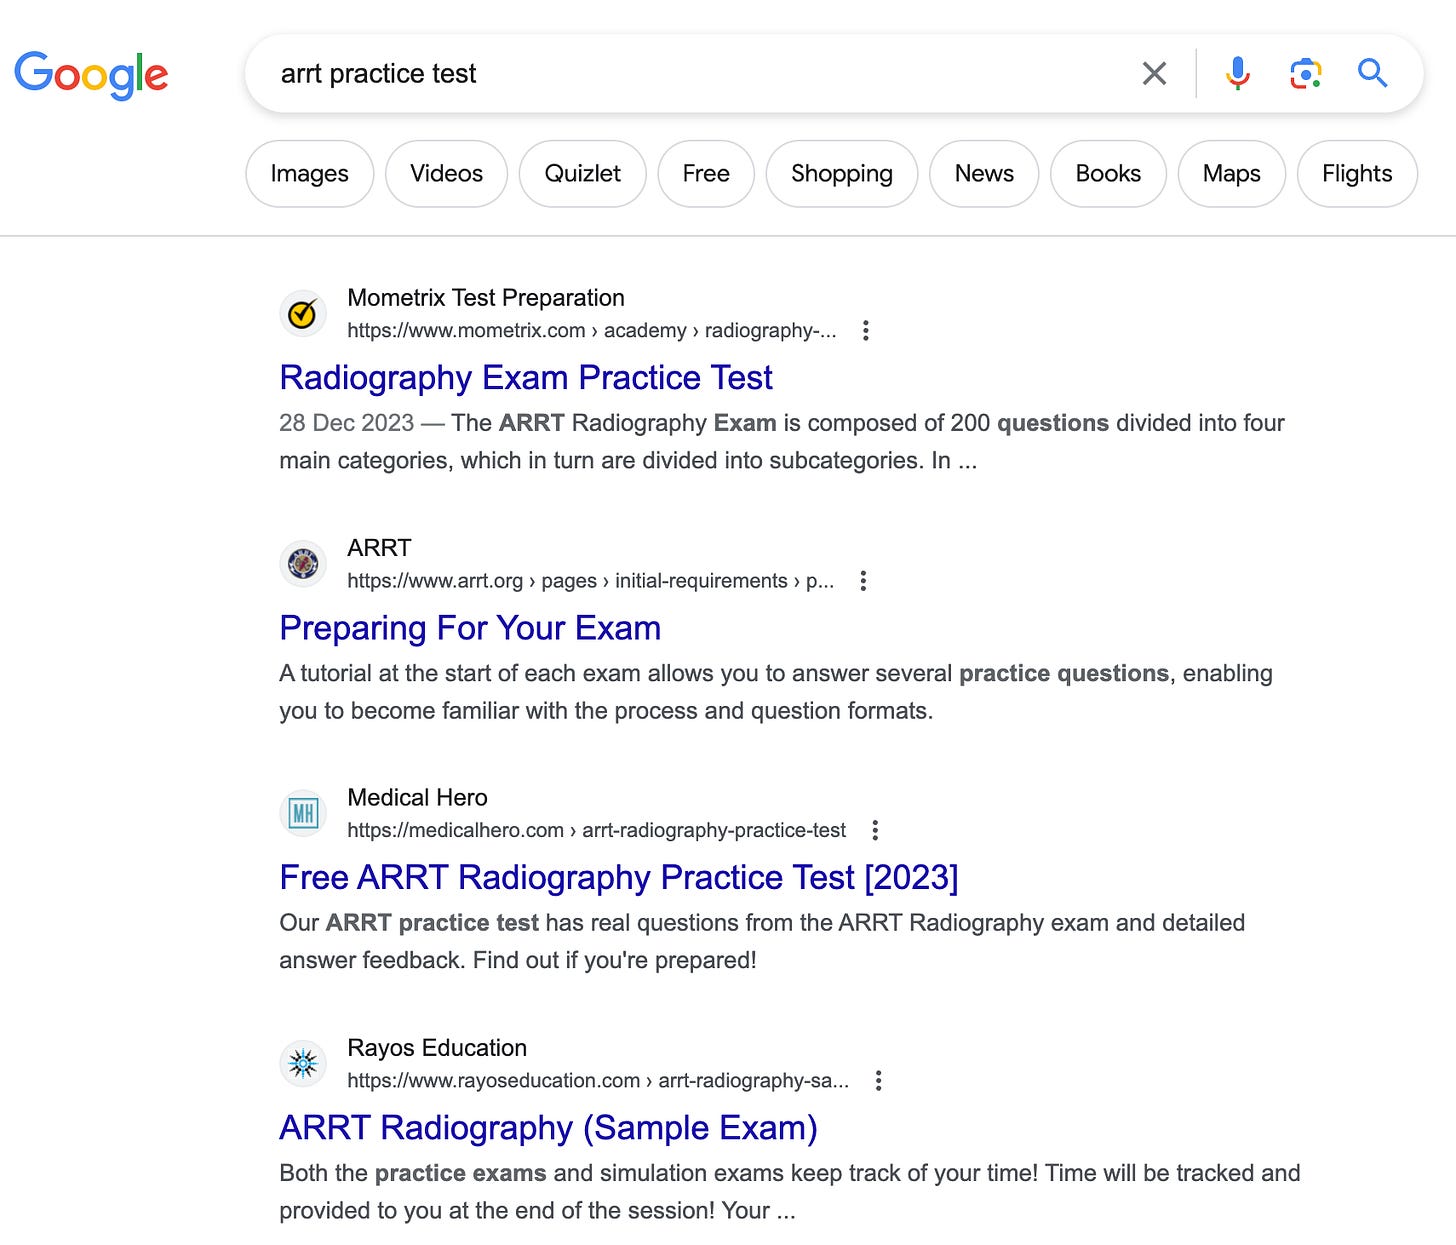1456x1245 pixels.
Task: Click the Rayos Education site name
Action: coord(437,1048)
